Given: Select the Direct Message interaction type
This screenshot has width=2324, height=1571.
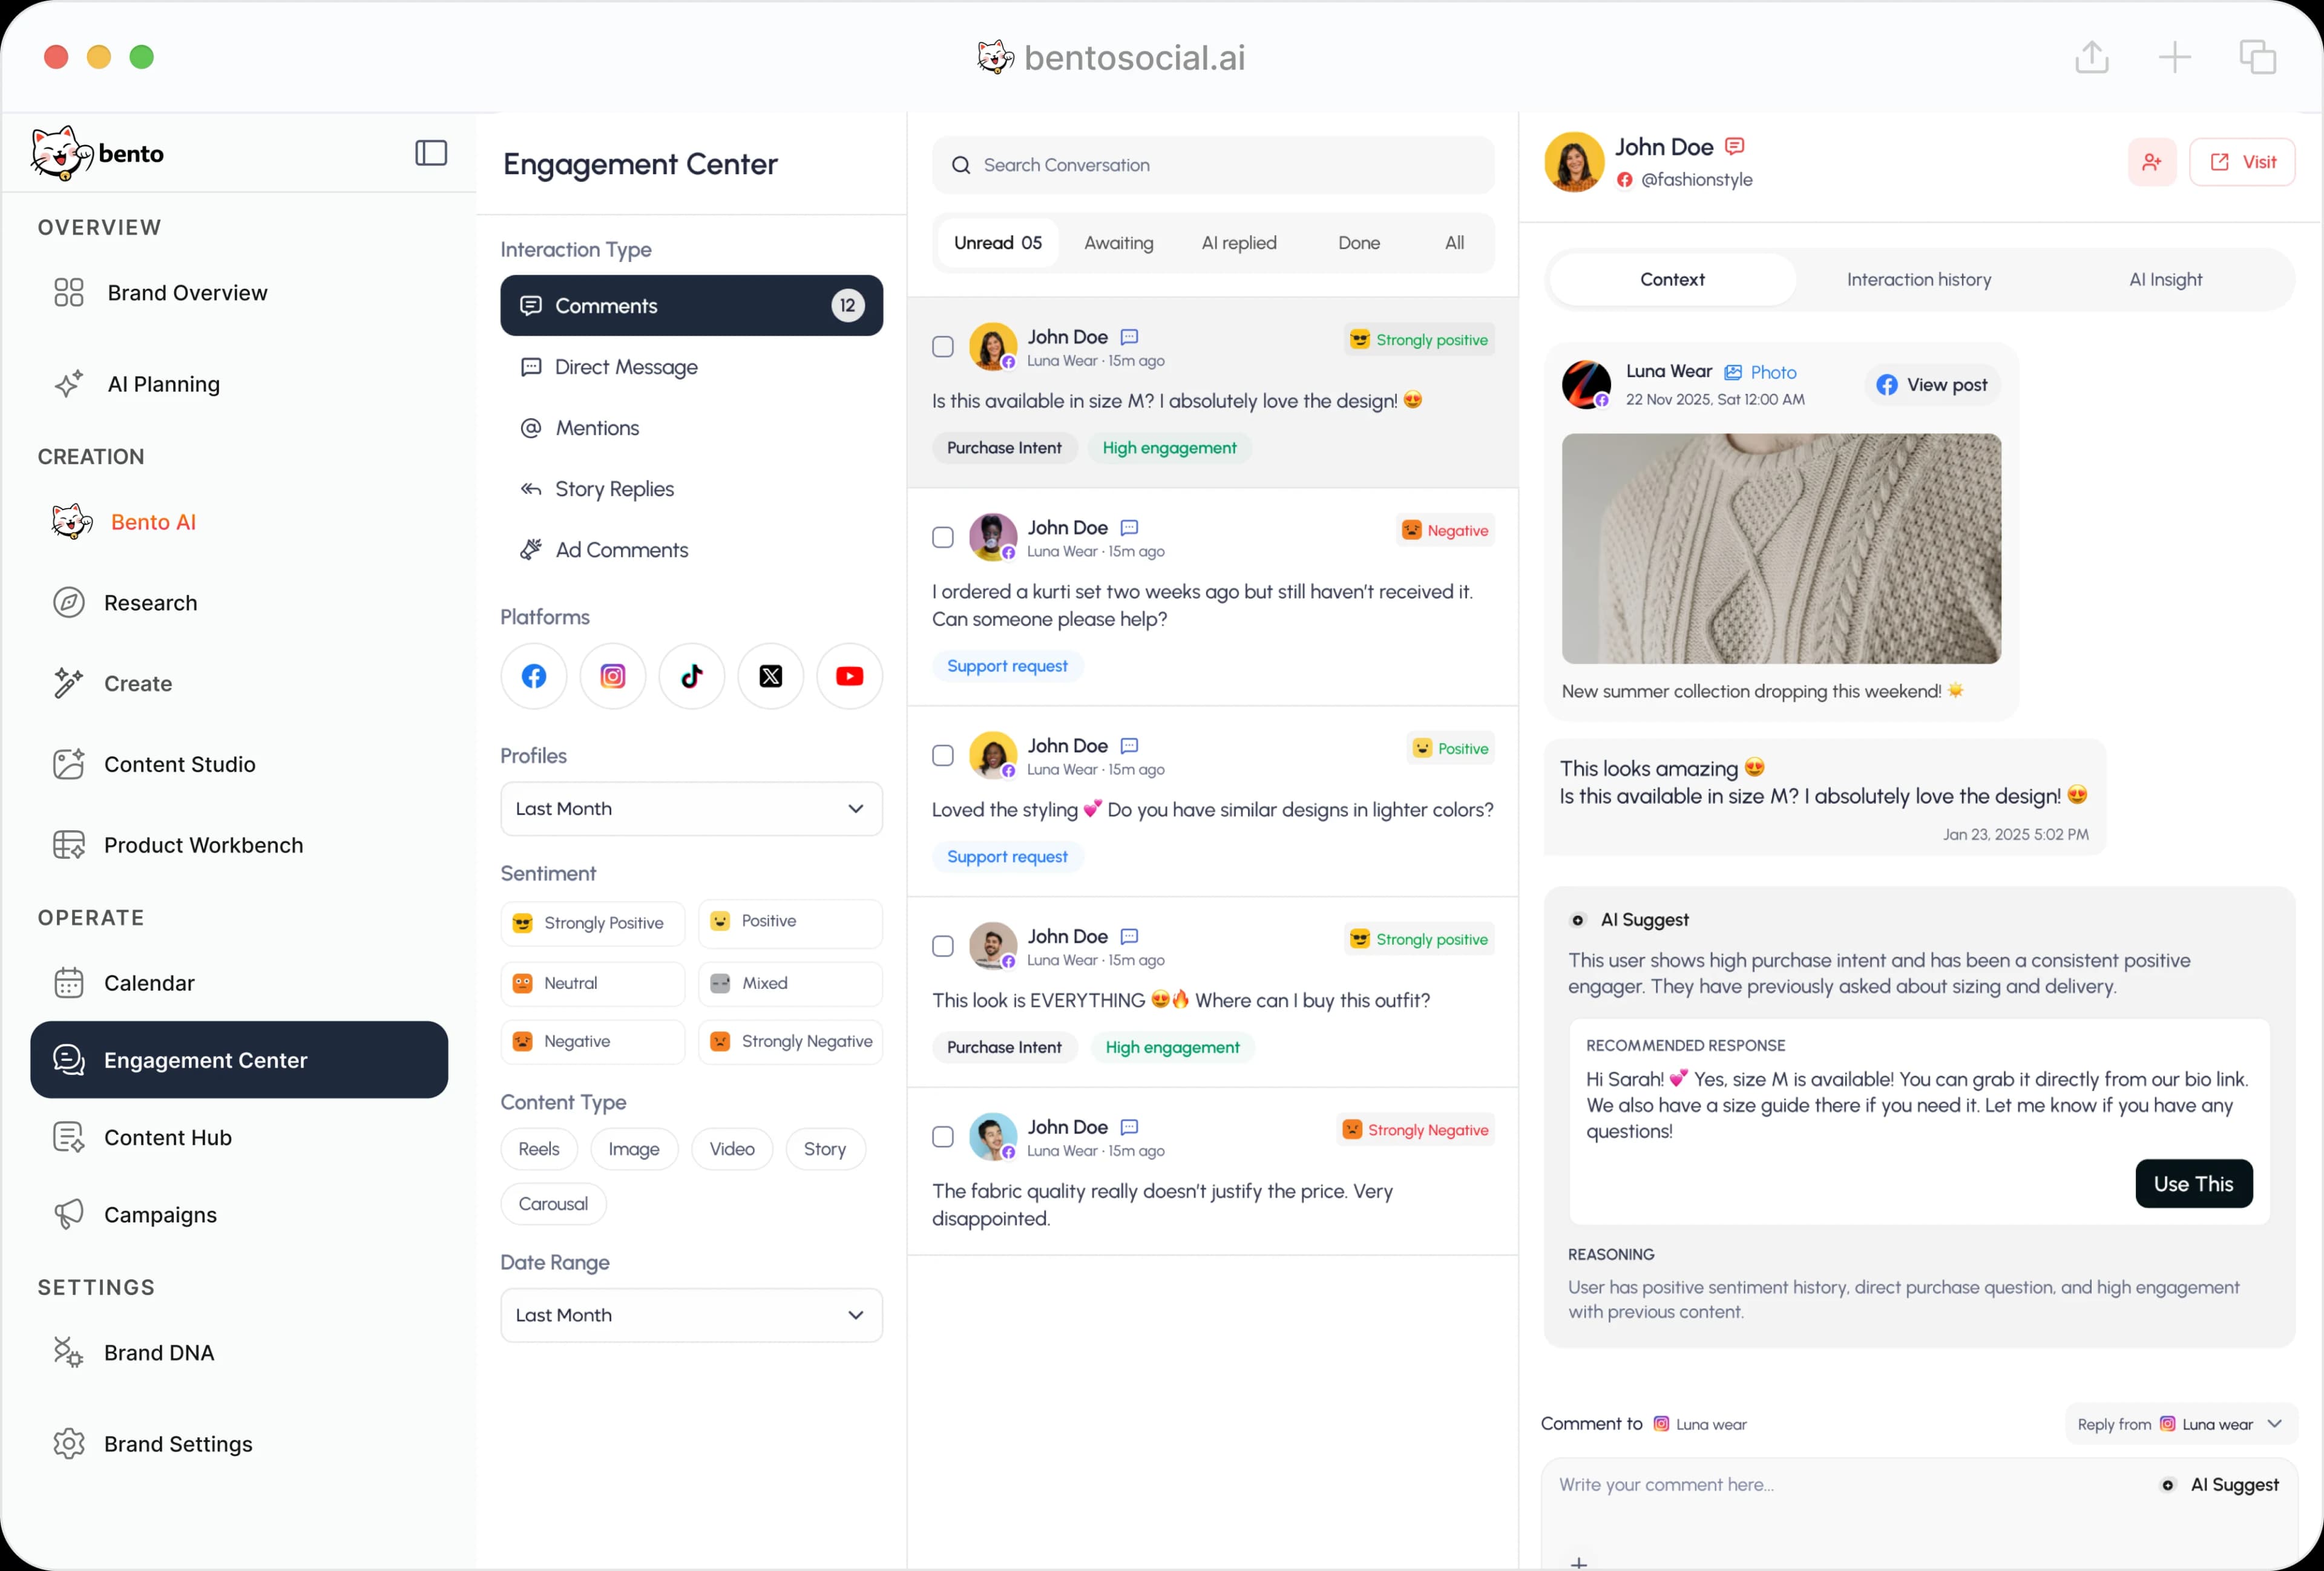Looking at the screenshot, I should pos(692,367).
